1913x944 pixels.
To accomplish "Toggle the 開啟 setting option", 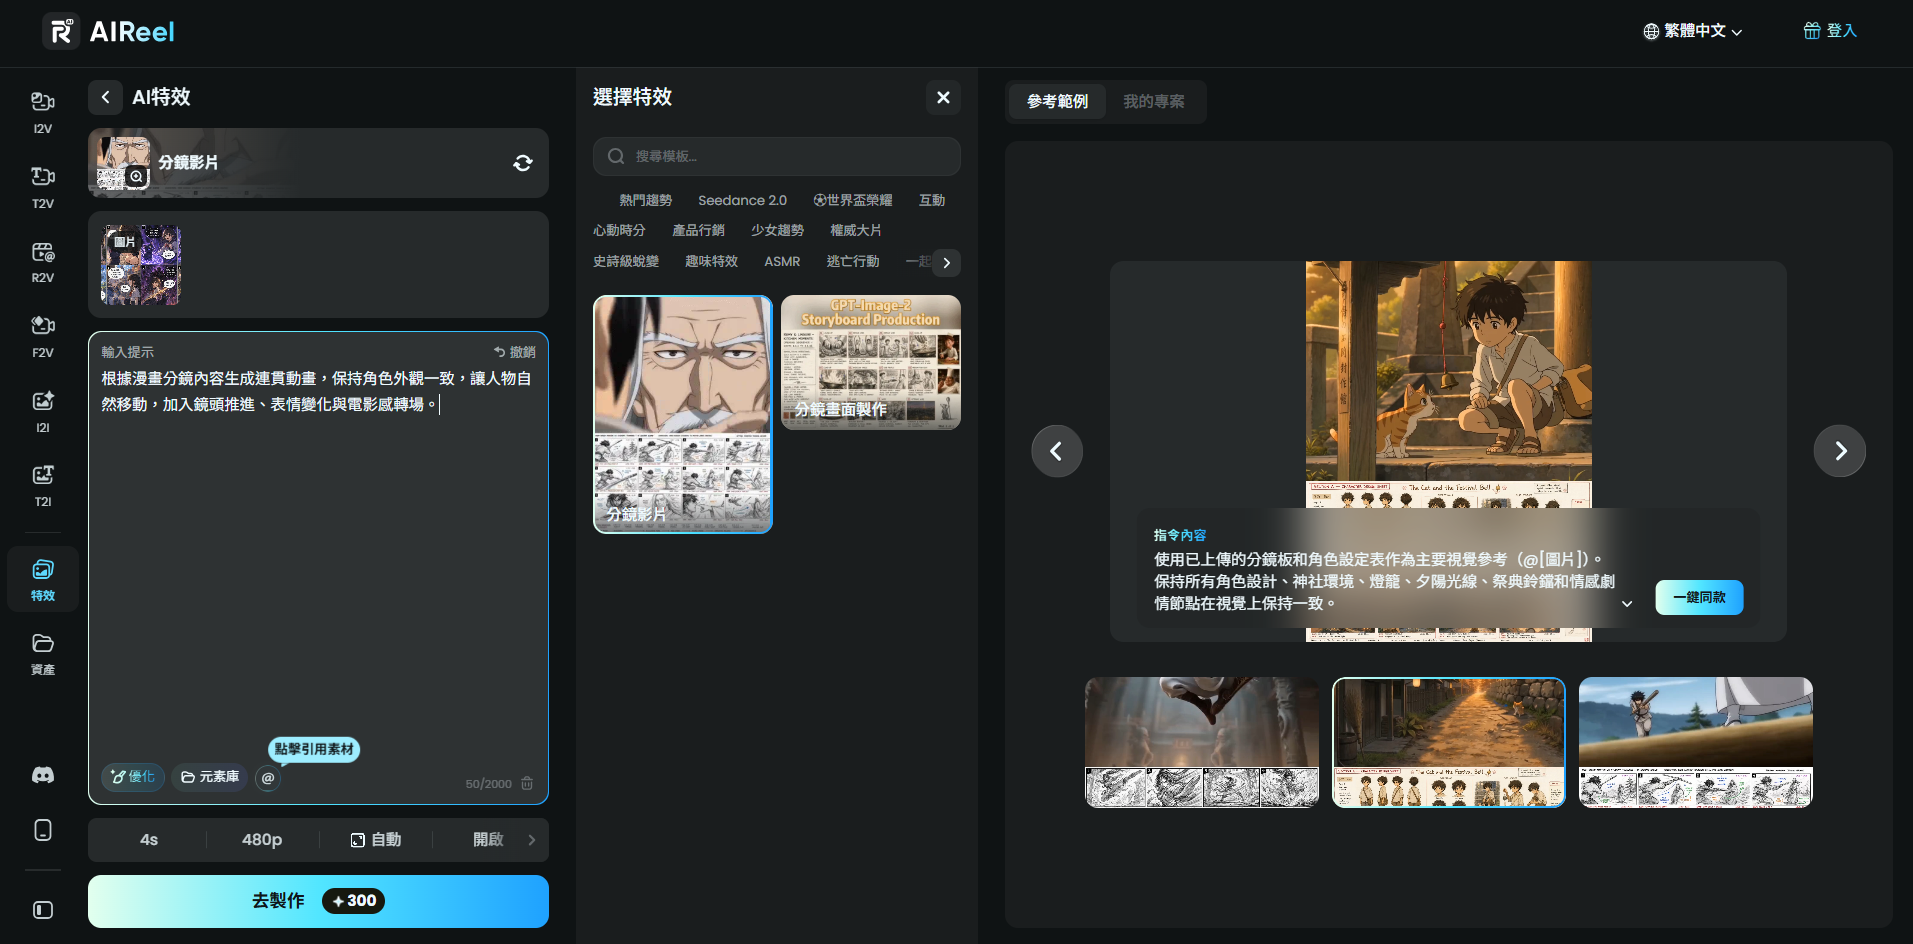I will coord(488,840).
